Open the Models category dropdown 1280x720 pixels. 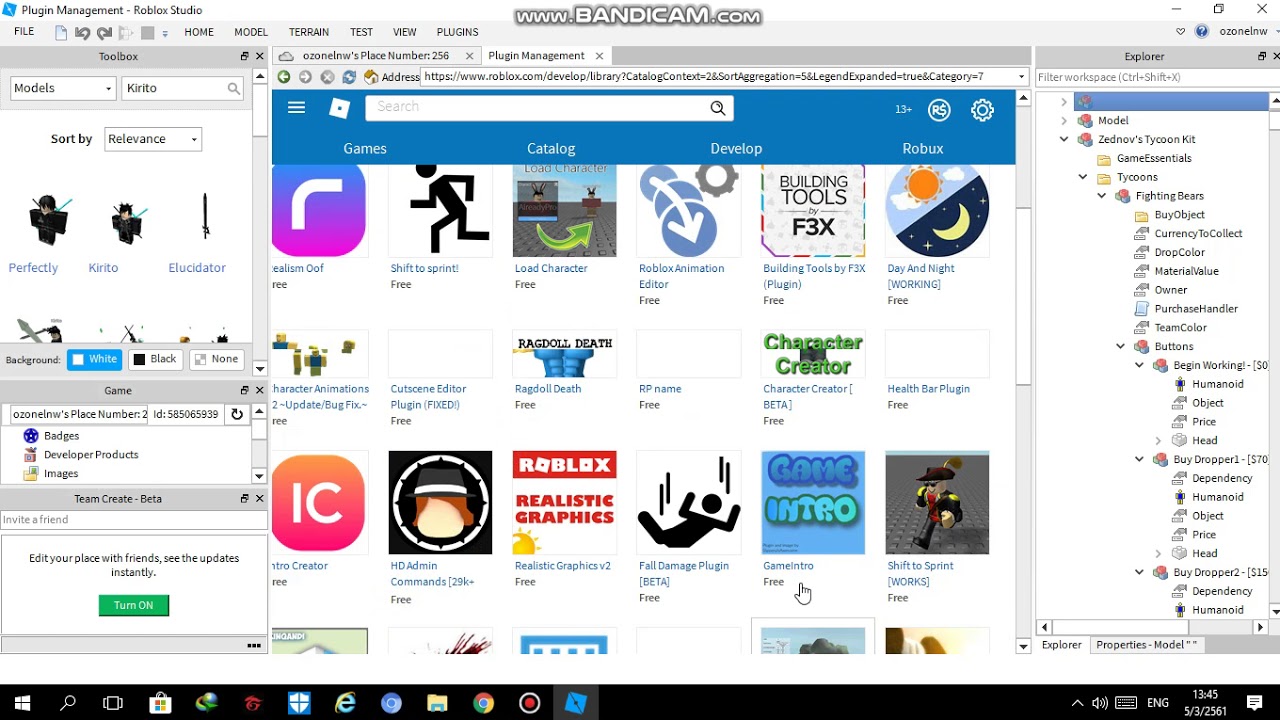click(x=63, y=88)
